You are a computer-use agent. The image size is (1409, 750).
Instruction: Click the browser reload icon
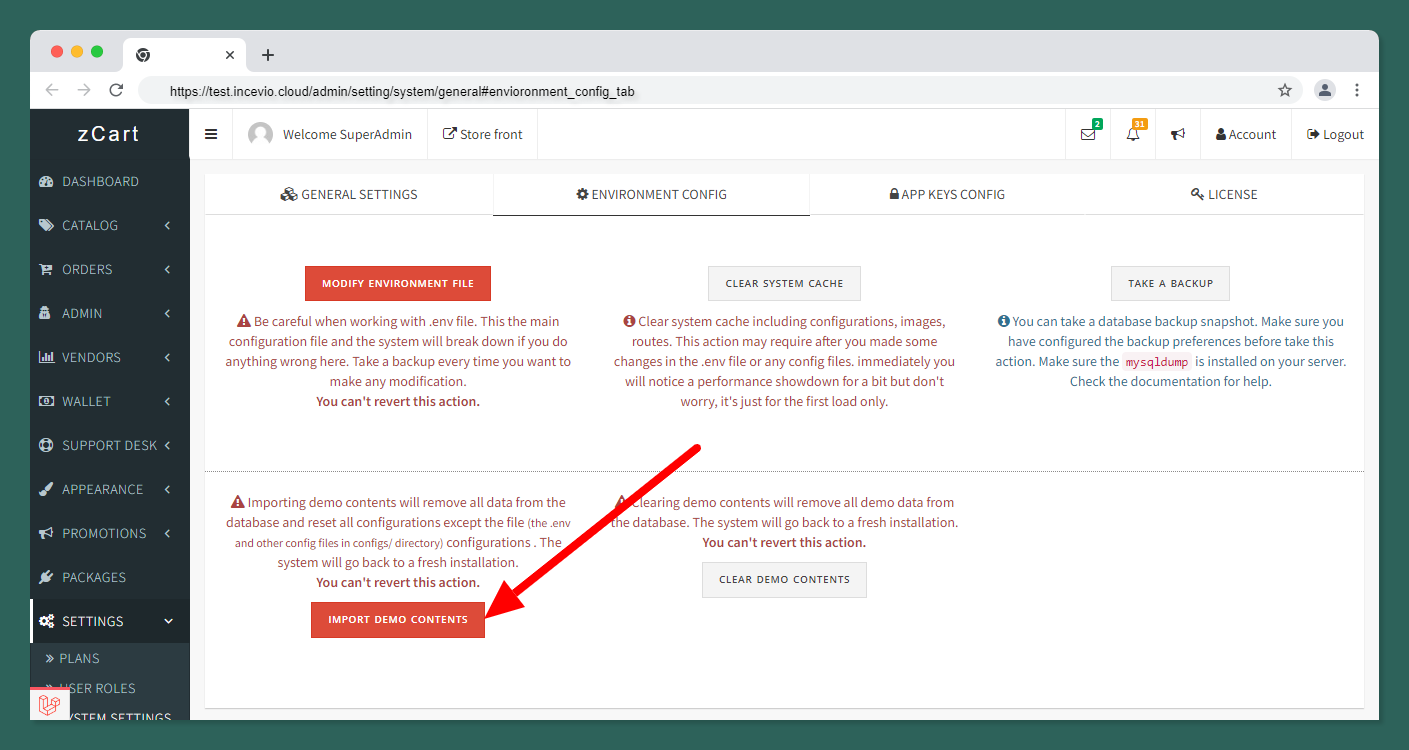[x=116, y=90]
